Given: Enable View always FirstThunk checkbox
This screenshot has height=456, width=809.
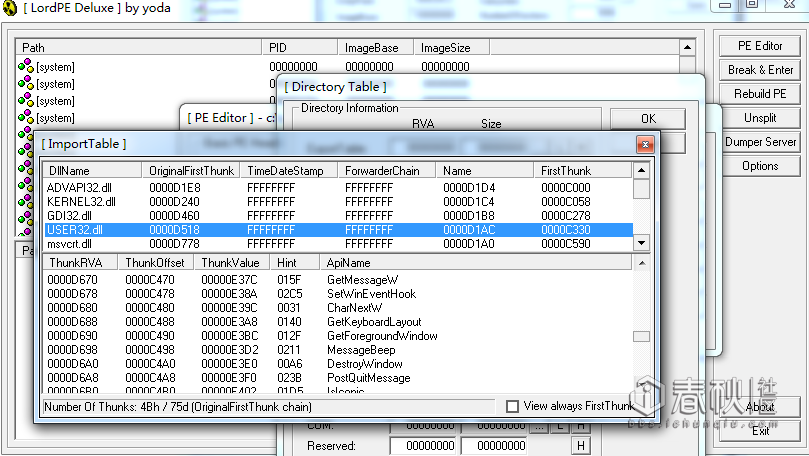Looking at the screenshot, I should [512, 406].
